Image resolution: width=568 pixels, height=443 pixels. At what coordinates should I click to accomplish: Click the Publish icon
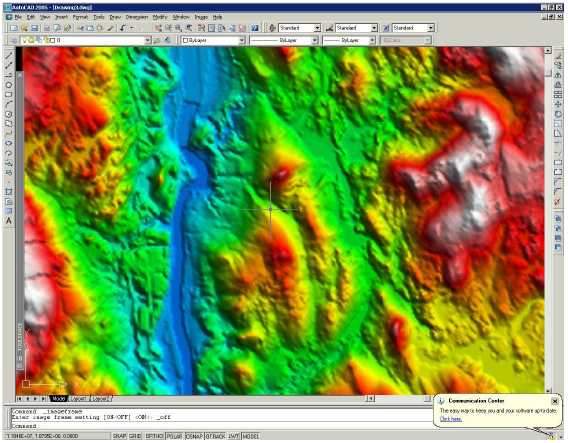67,28
